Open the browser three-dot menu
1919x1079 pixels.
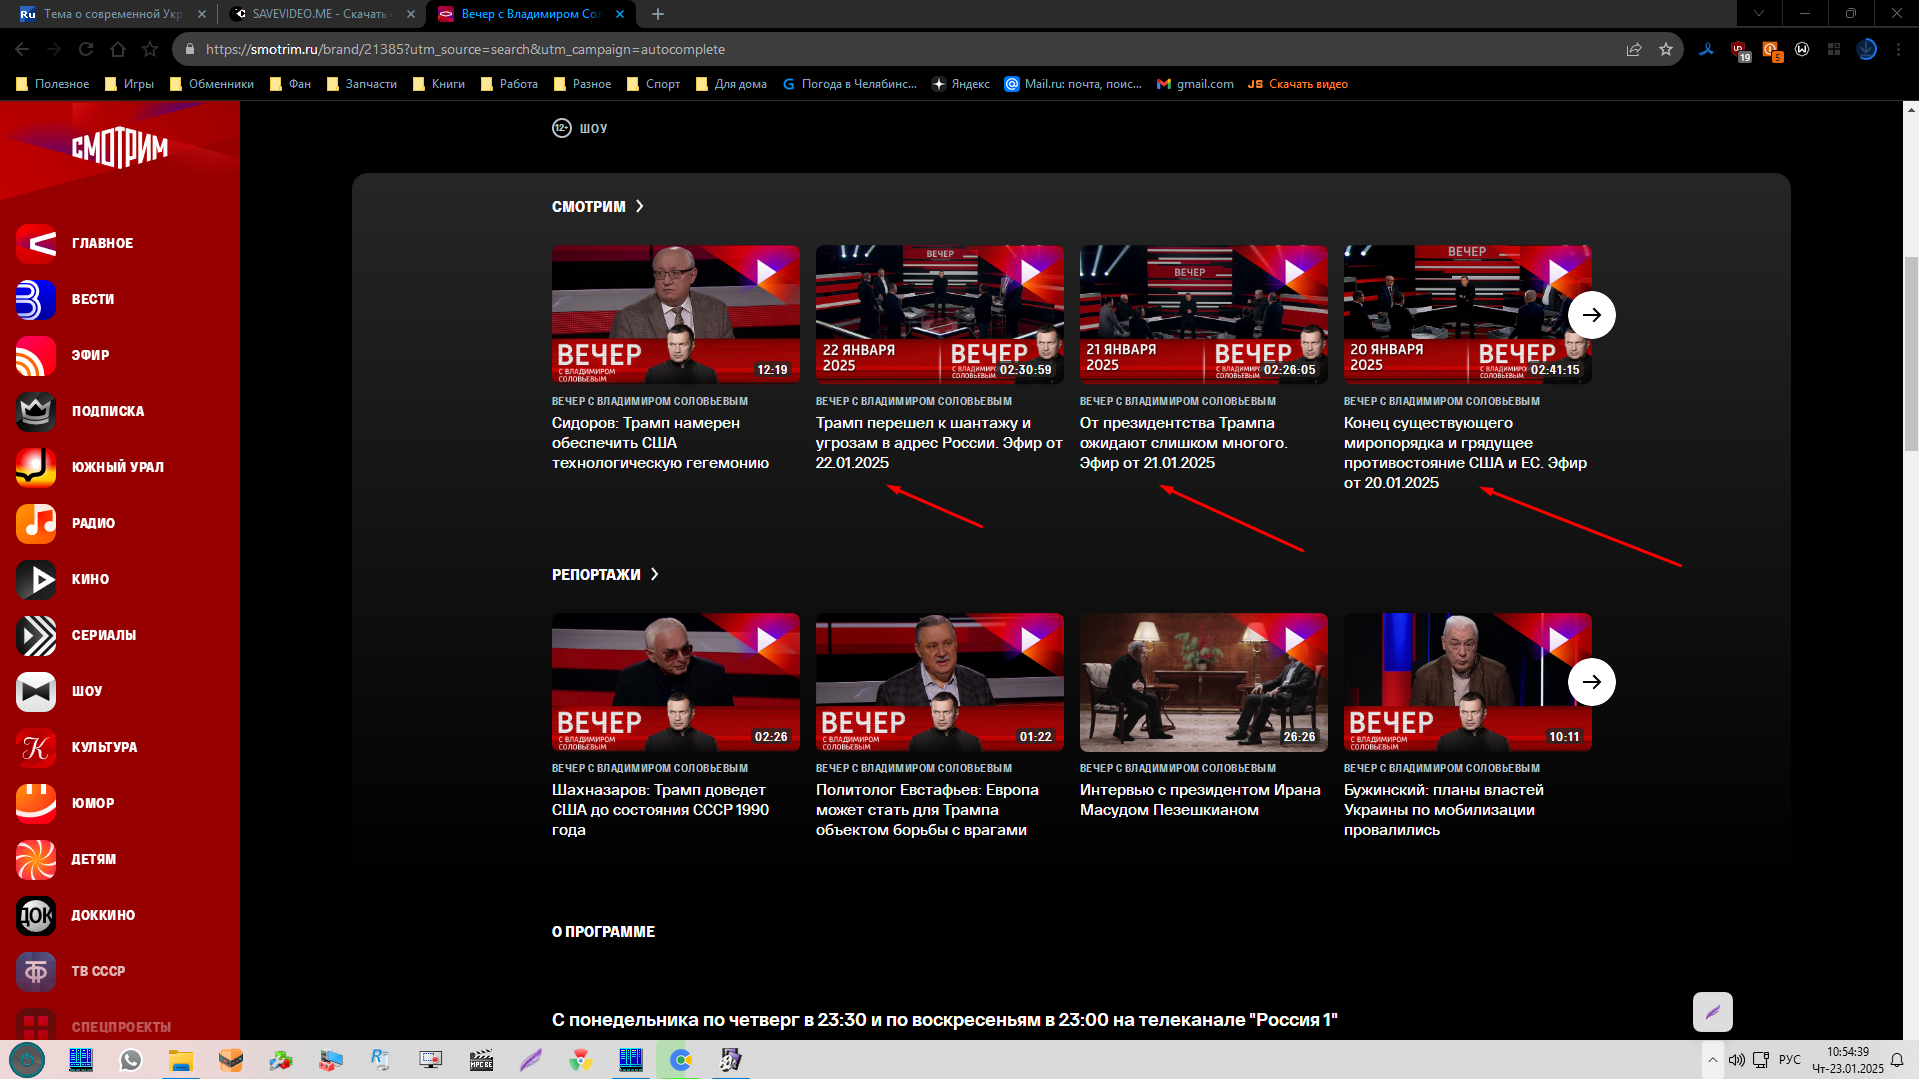click(1898, 49)
